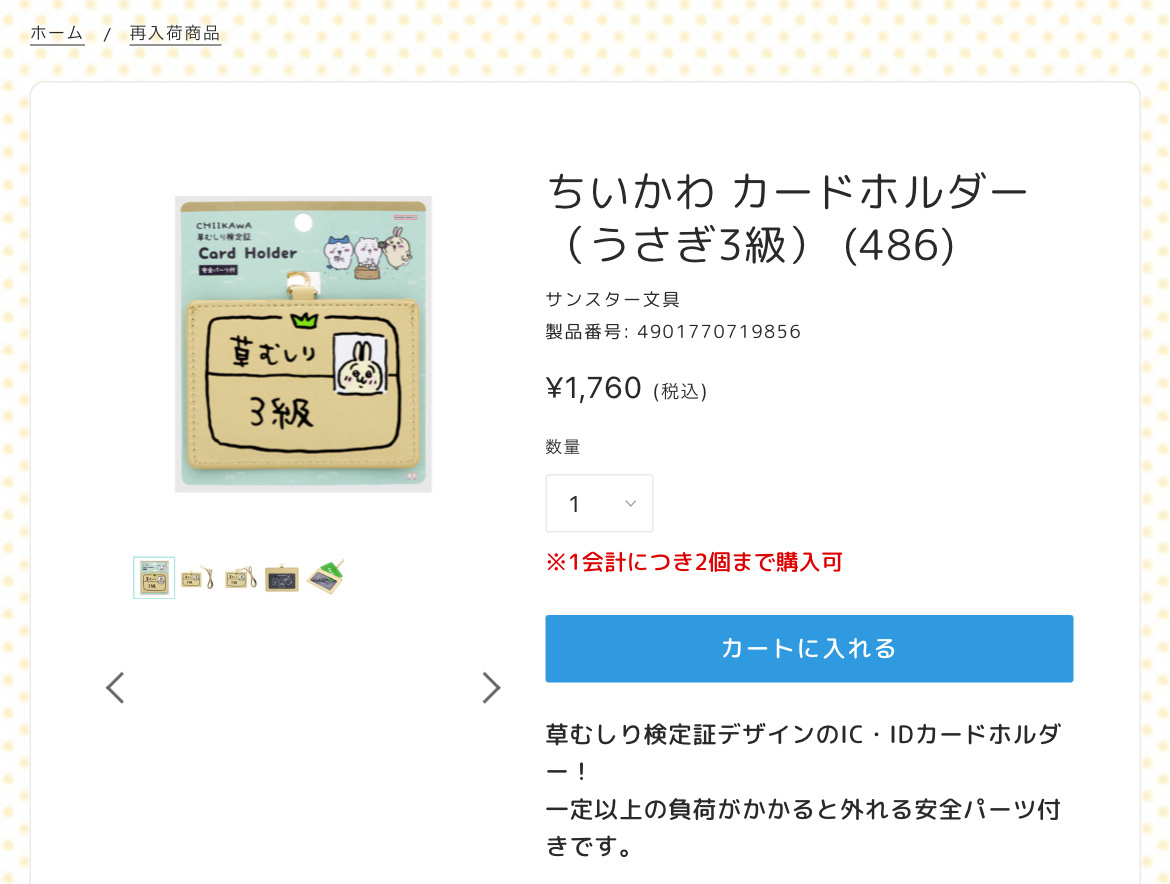Open the ホーム breadcrumb link
This screenshot has height=884, width=1170.
57,34
